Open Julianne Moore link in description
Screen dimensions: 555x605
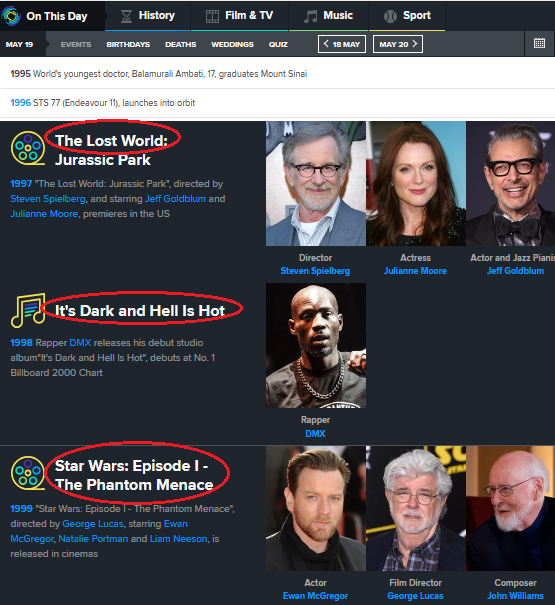44,214
